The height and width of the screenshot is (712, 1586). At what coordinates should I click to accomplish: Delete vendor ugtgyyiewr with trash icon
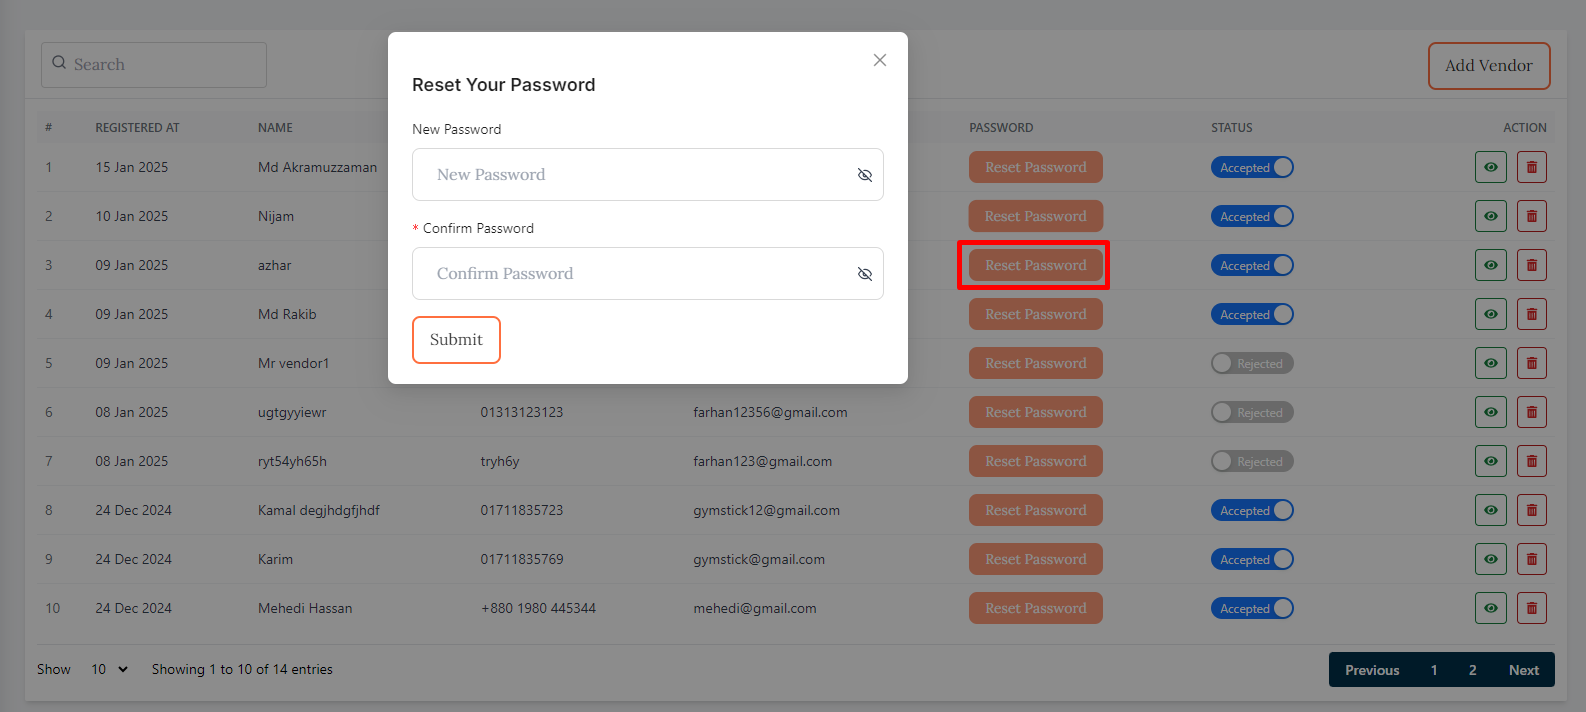coord(1531,412)
